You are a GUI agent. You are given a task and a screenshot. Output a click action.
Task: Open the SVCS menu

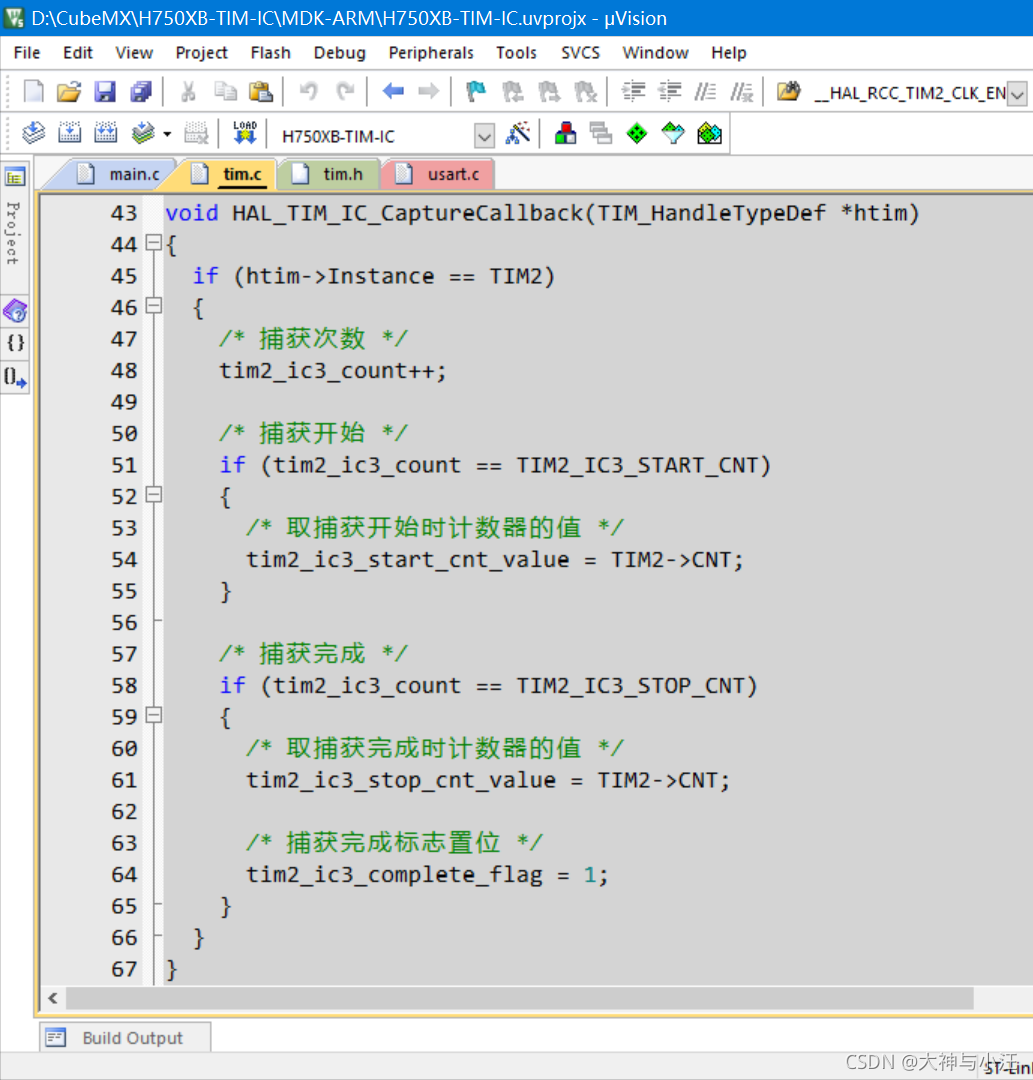pos(581,53)
